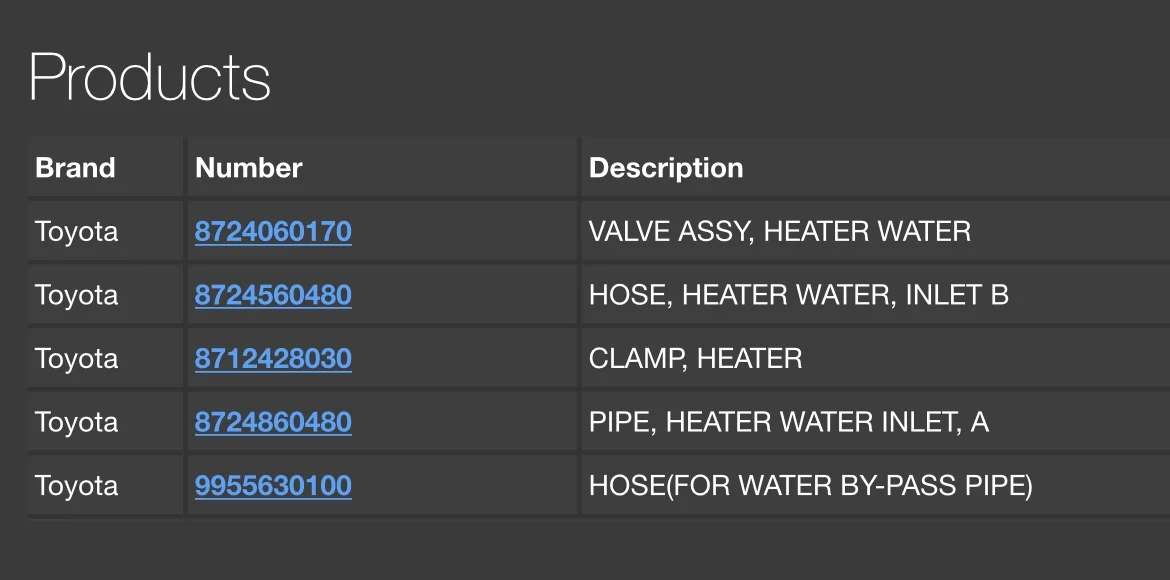Click HOSE, HEATER WATER, INLET B description
The height and width of the screenshot is (580, 1170).
798,295
